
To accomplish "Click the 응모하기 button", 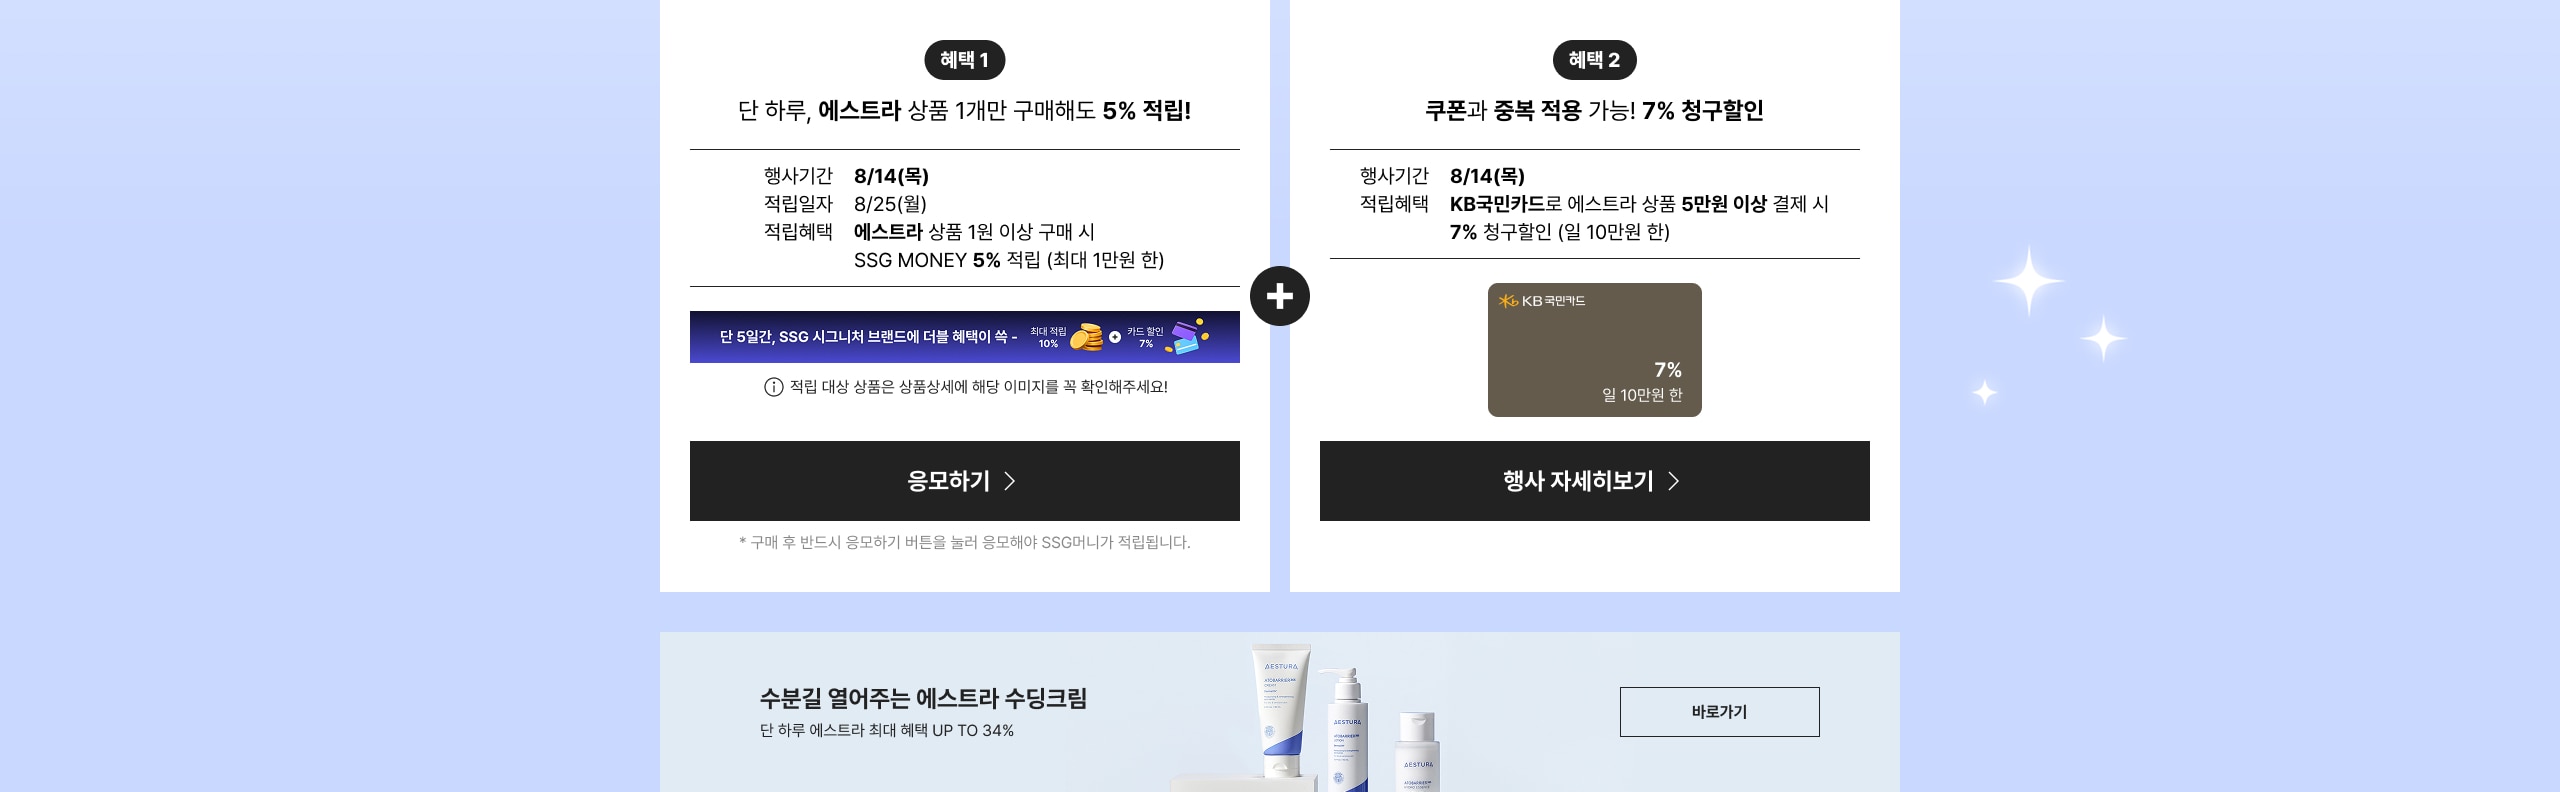I will (964, 481).
